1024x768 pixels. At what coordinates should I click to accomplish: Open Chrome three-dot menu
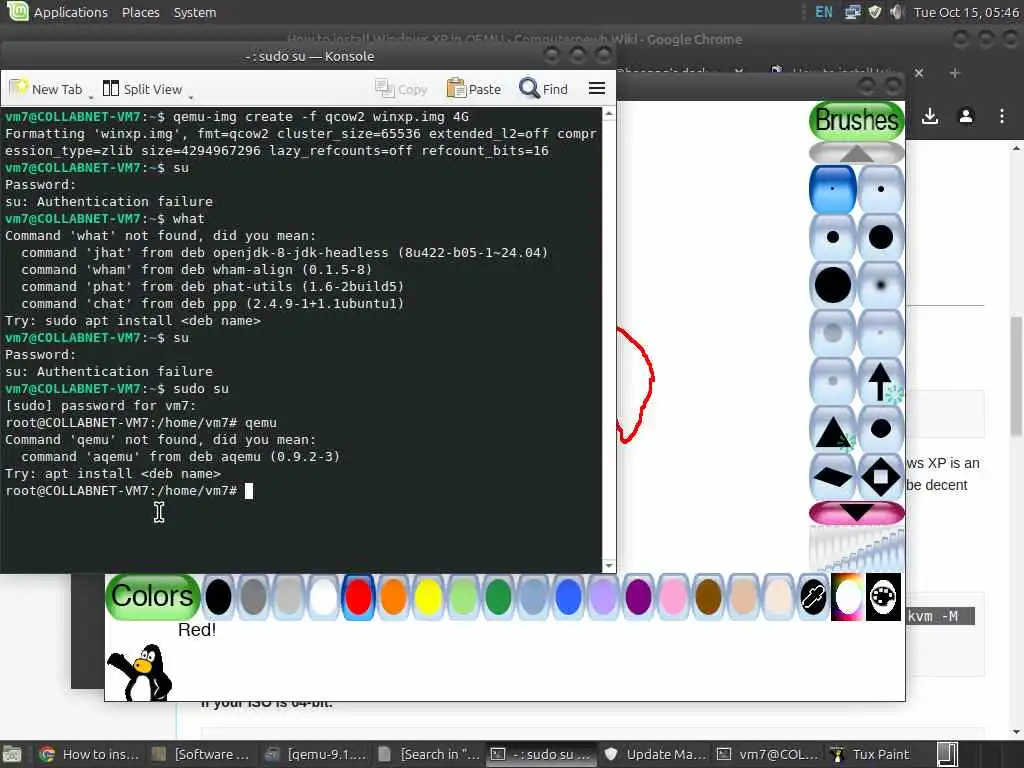pos(1002,116)
